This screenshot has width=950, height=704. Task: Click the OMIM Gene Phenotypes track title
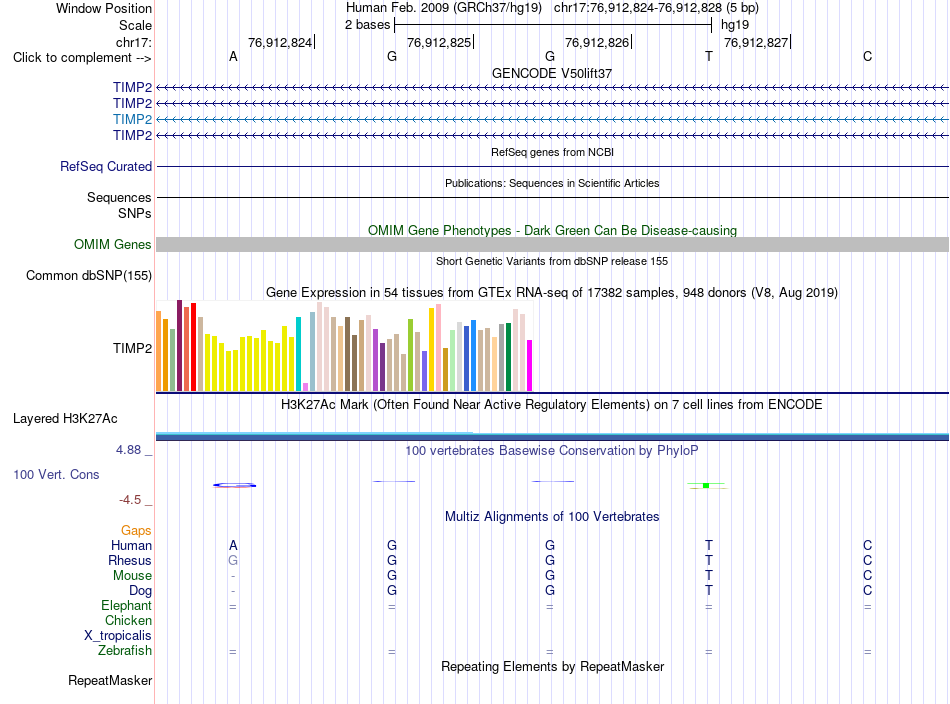pos(553,230)
